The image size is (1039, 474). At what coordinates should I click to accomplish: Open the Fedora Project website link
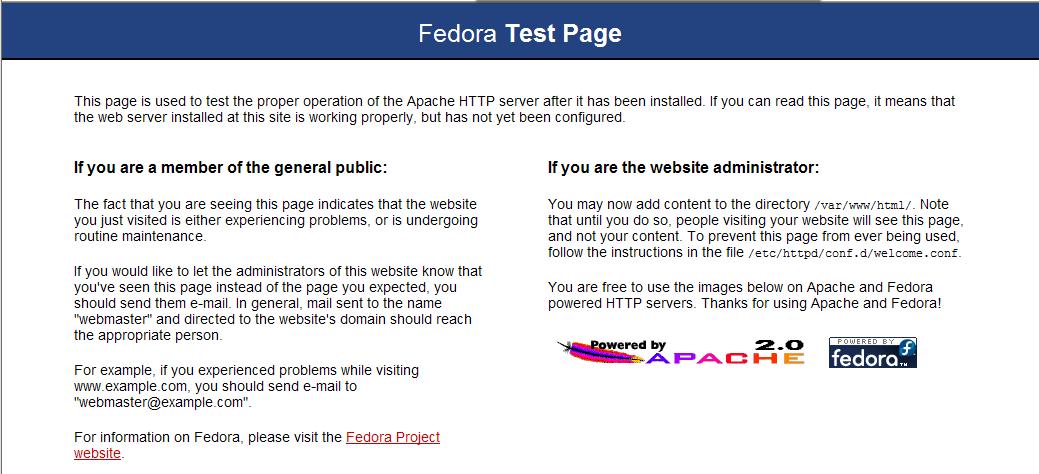[392, 437]
